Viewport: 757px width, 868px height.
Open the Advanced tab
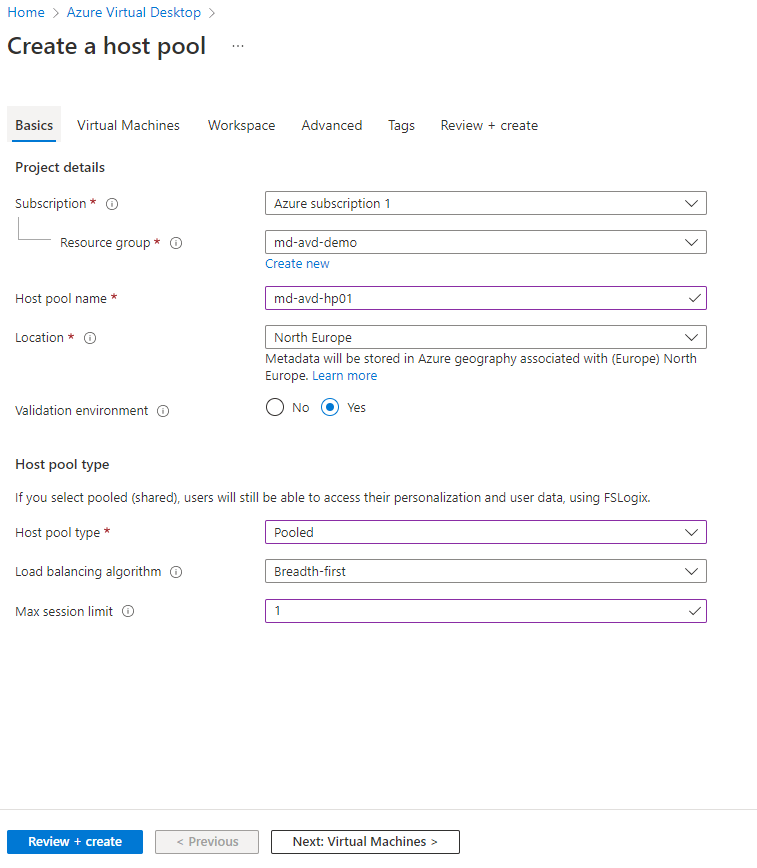click(331, 125)
